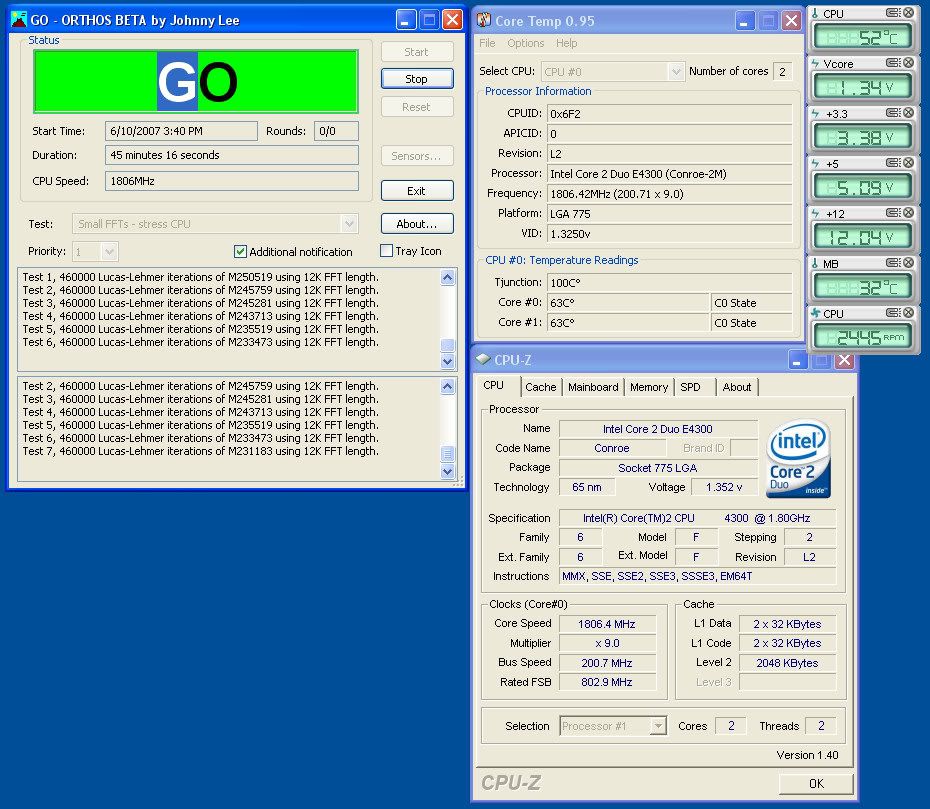This screenshot has height=809, width=930.
Task: Click the thermometer icon beside MB
Action: (x=816, y=263)
